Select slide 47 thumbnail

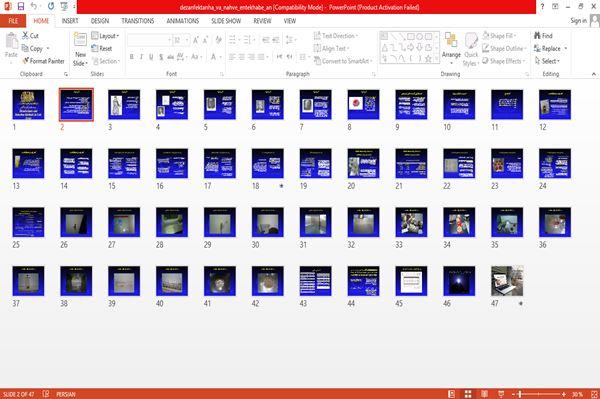click(507, 281)
